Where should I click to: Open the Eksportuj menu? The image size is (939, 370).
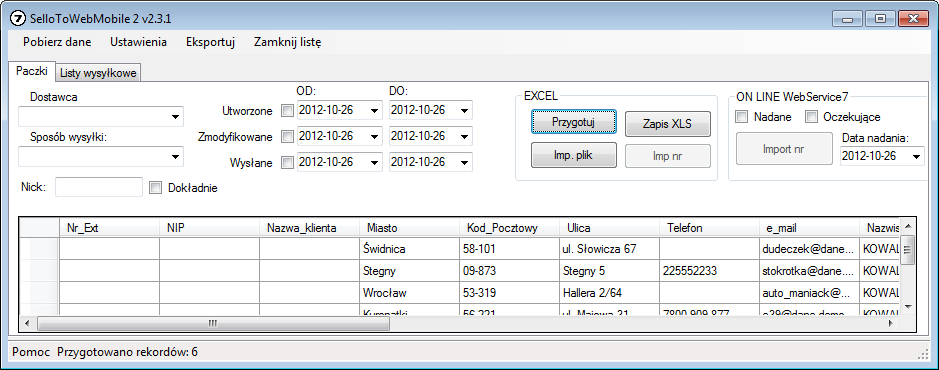click(x=210, y=42)
